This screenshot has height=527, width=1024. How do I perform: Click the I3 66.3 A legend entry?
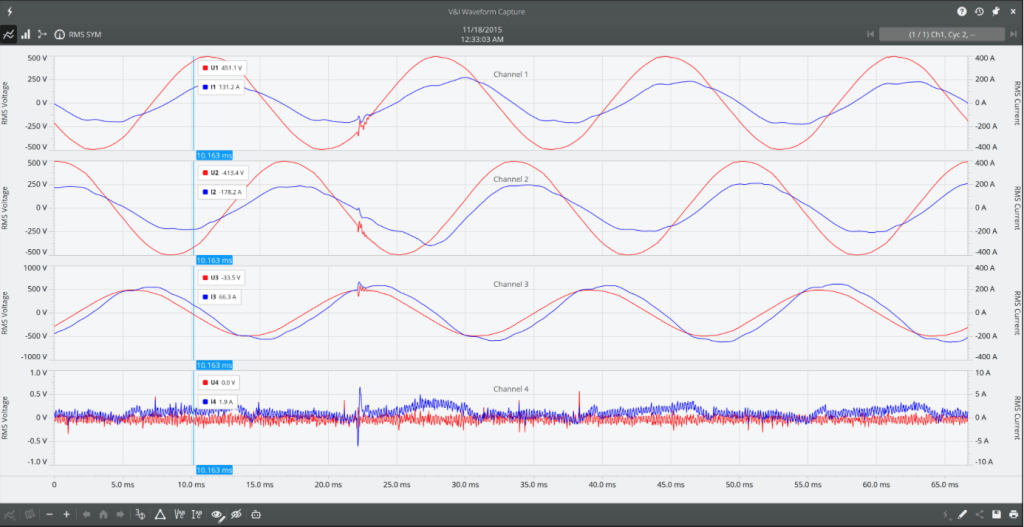[x=219, y=297]
